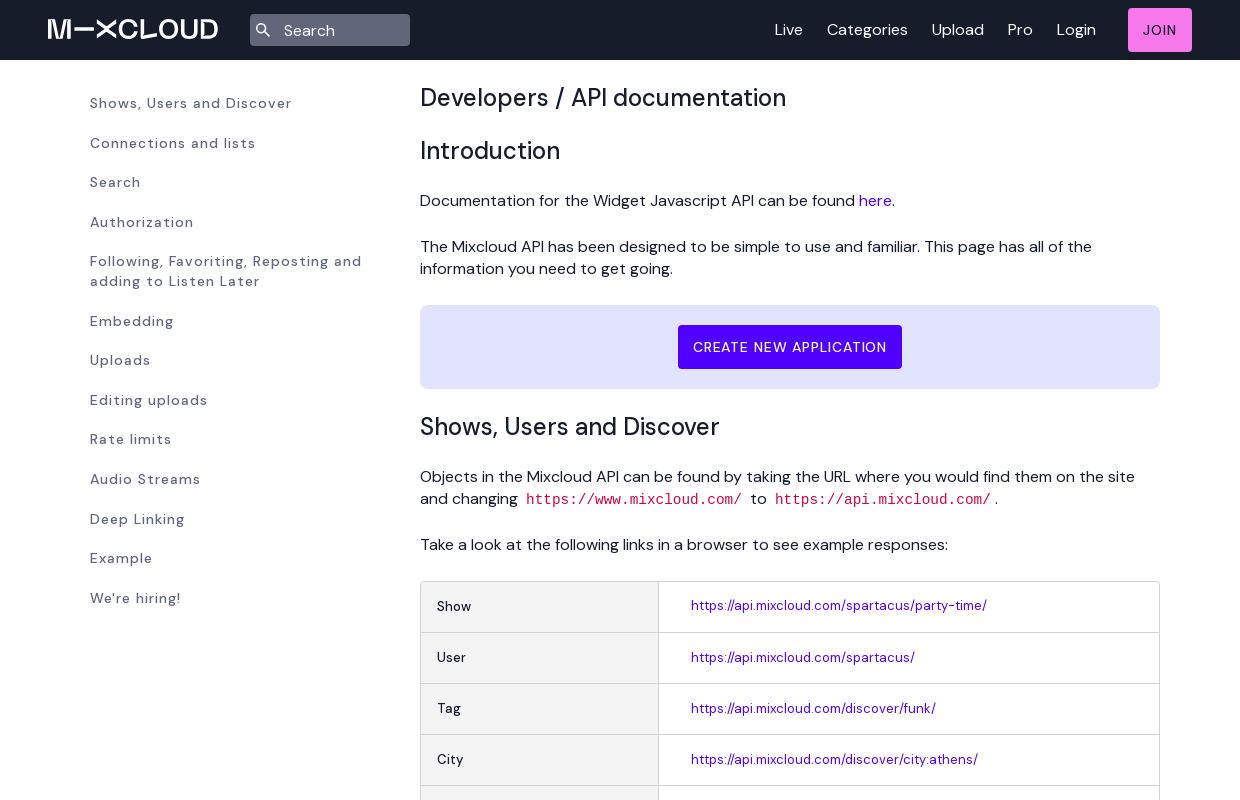The width and height of the screenshot is (1240, 800).
Task: Open the city:athens API link
Action: [x=834, y=759]
